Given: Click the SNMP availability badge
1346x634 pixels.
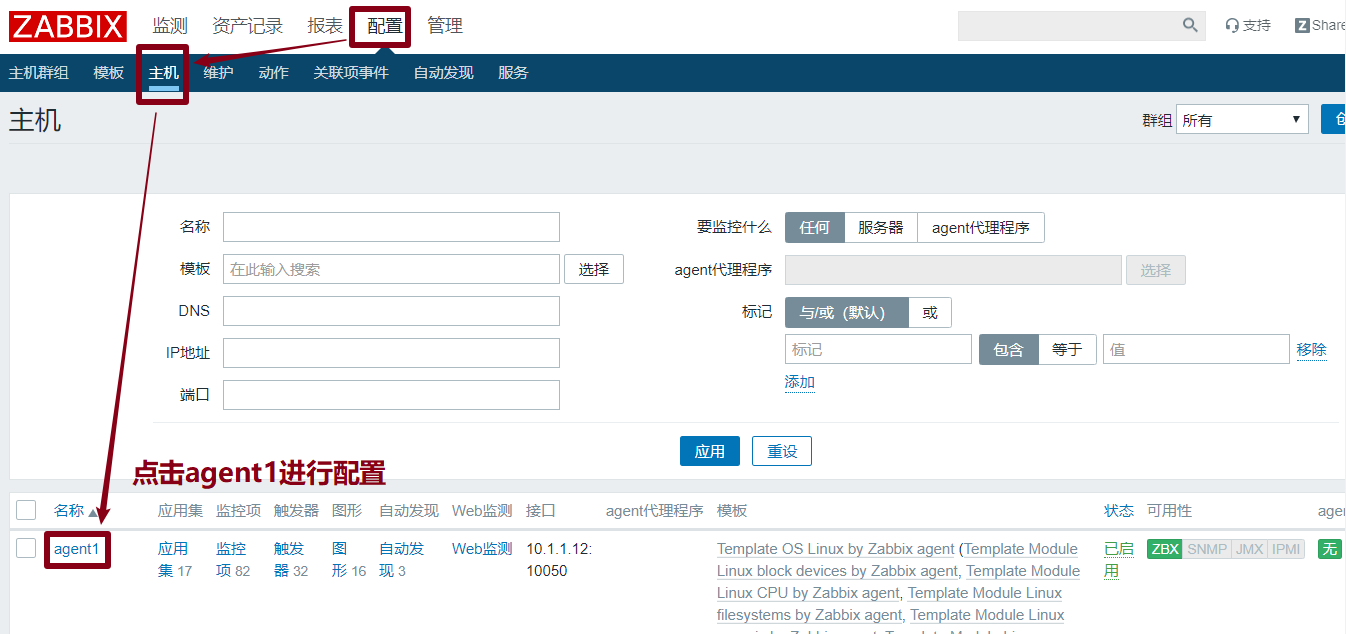Looking at the screenshot, I should tap(1206, 549).
